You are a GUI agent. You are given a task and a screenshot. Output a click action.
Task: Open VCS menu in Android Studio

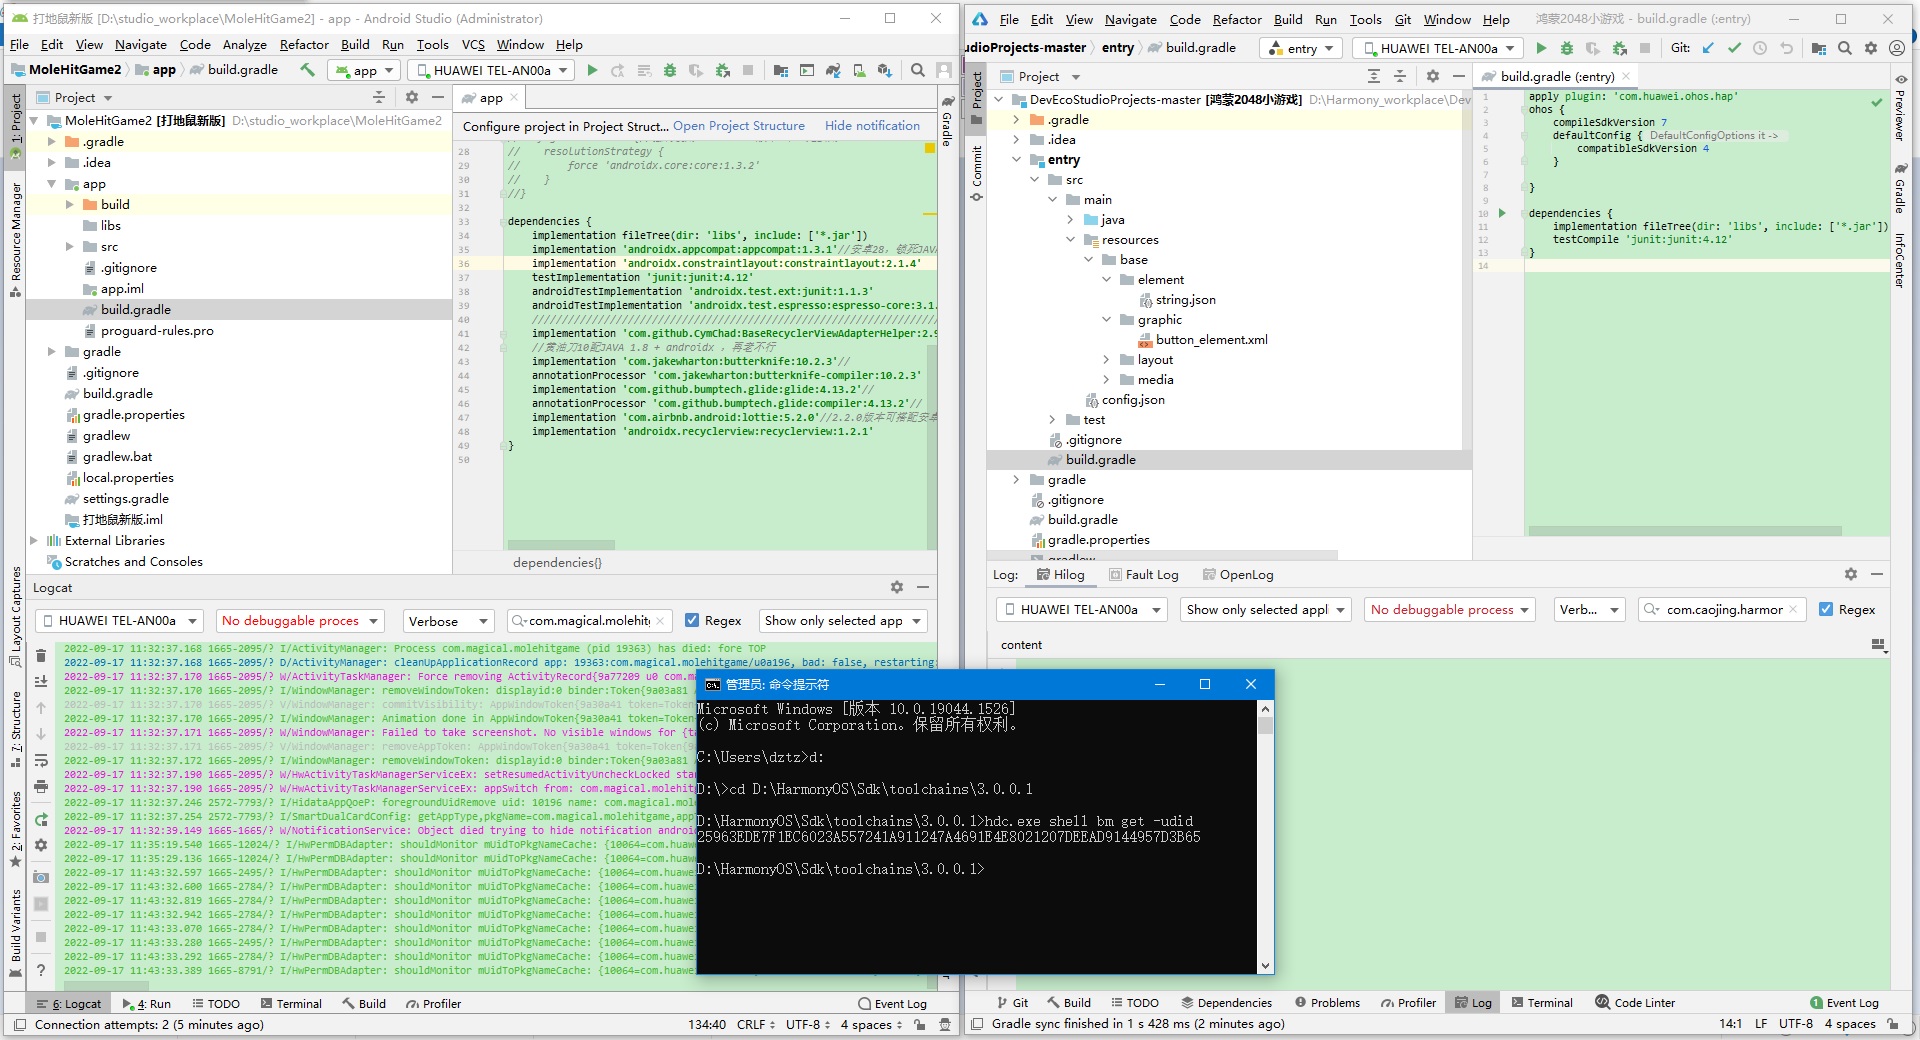coord(473,45)
